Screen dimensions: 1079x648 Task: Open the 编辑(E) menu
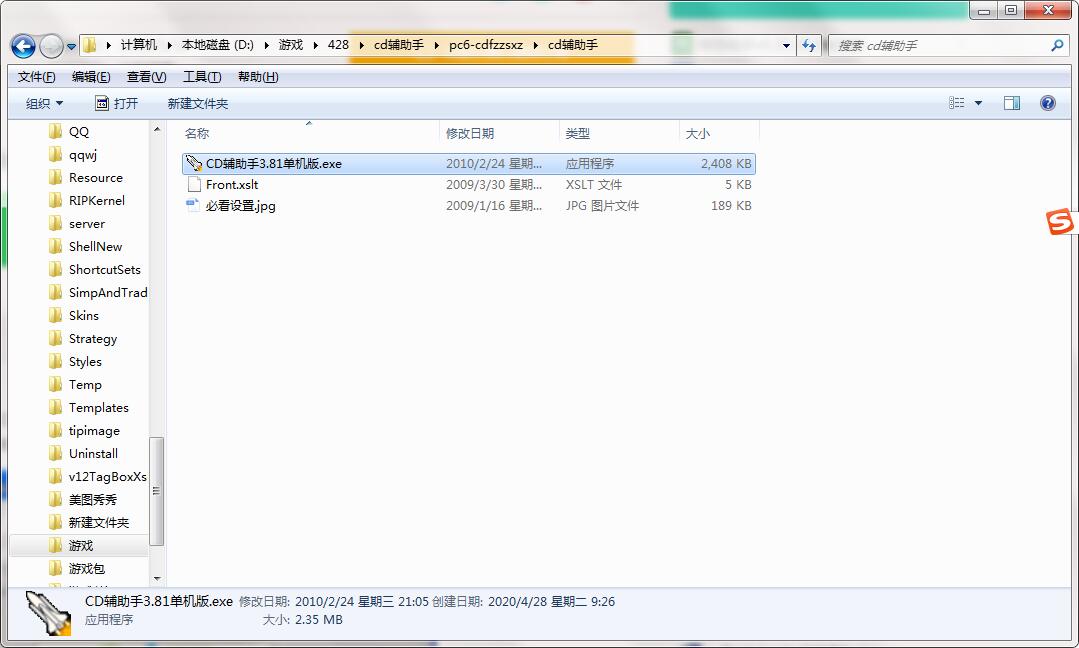point(91,77)
